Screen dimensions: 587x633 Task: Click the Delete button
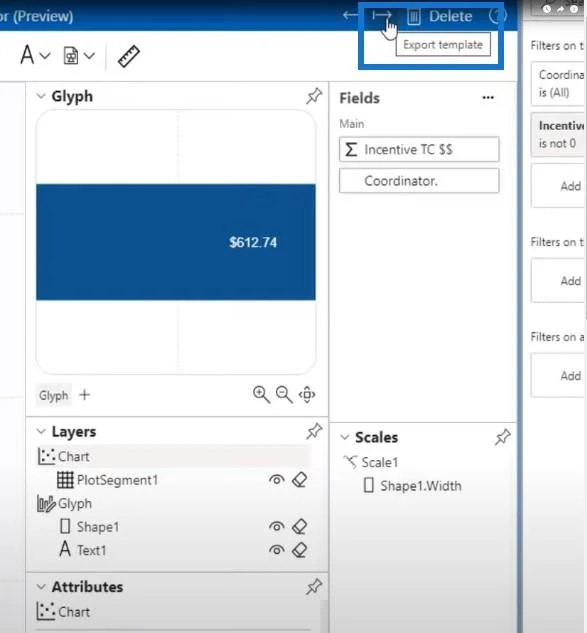(440, 17)
